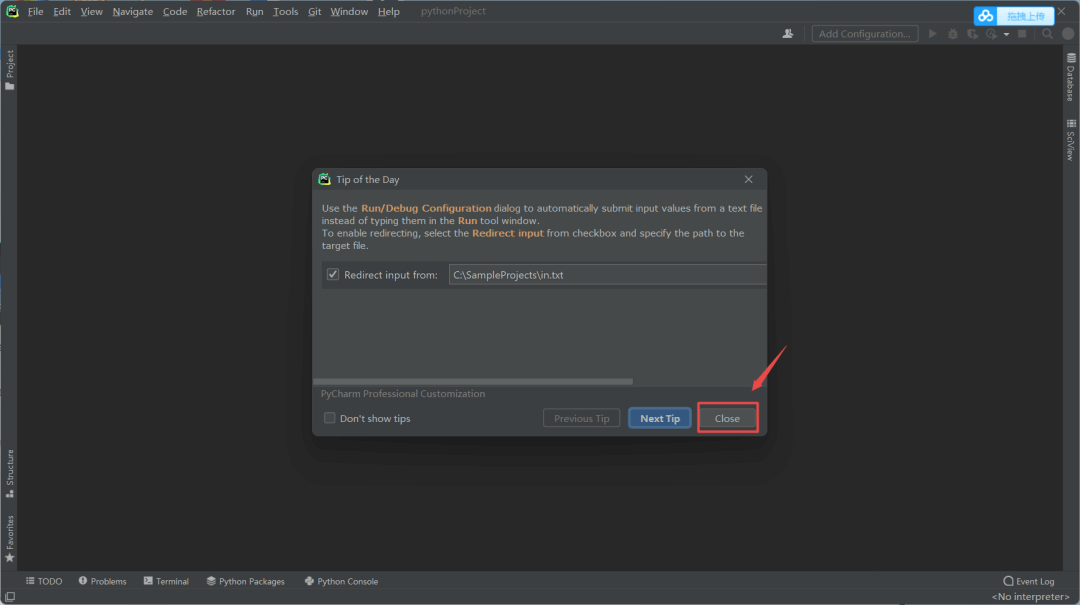Expand the profiler run dropdown arrow
The height and width of the screenshot is (605, 1080).
tap(1007, 34)
